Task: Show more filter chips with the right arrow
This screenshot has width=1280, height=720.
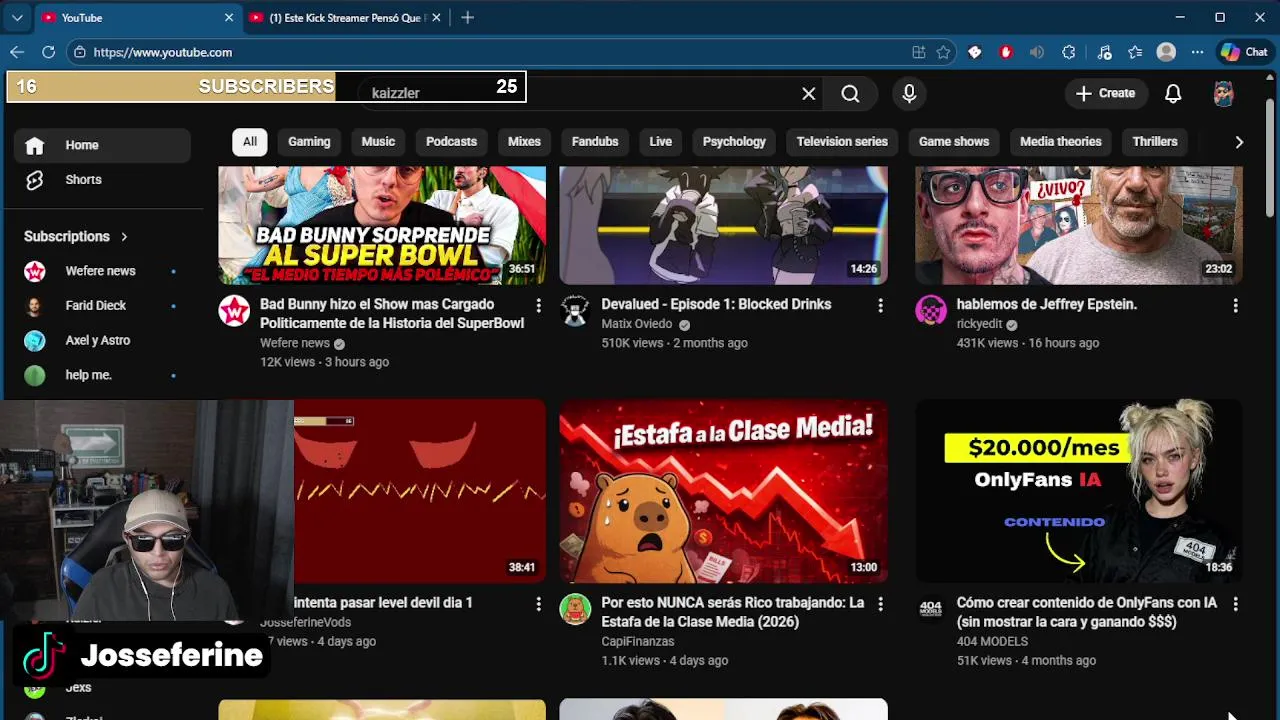Action: click(1239, 142)
